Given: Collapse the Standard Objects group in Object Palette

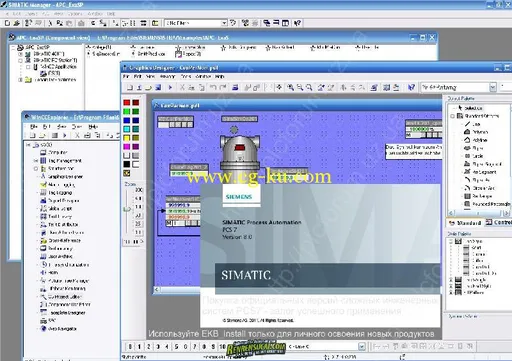Looking at the screenshot, I should click(x=452, y=116).
